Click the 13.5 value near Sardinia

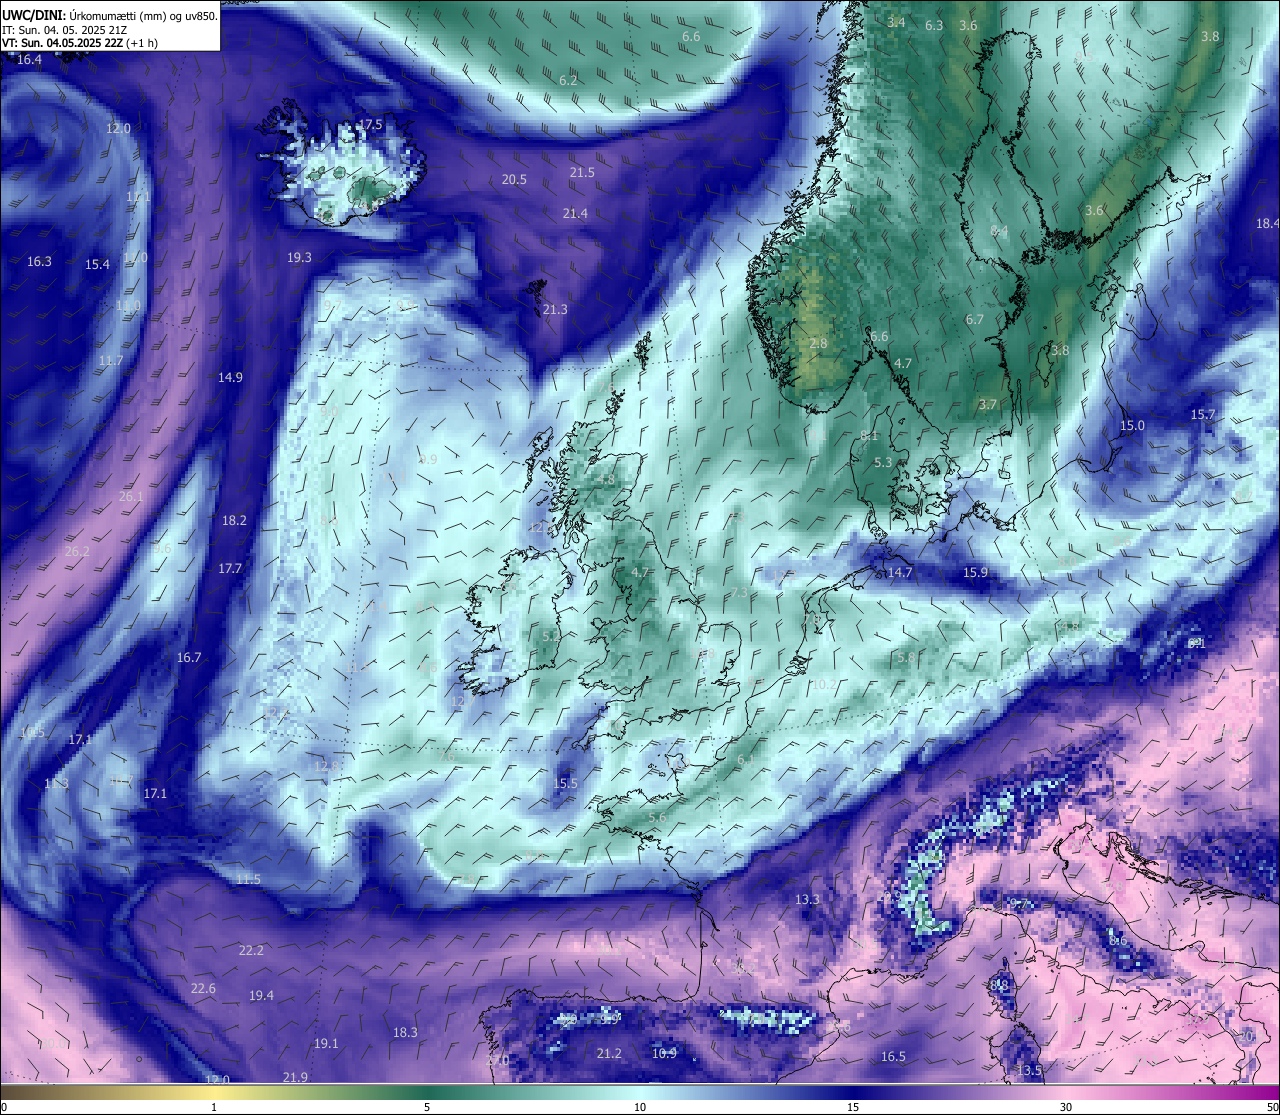1029,1071
